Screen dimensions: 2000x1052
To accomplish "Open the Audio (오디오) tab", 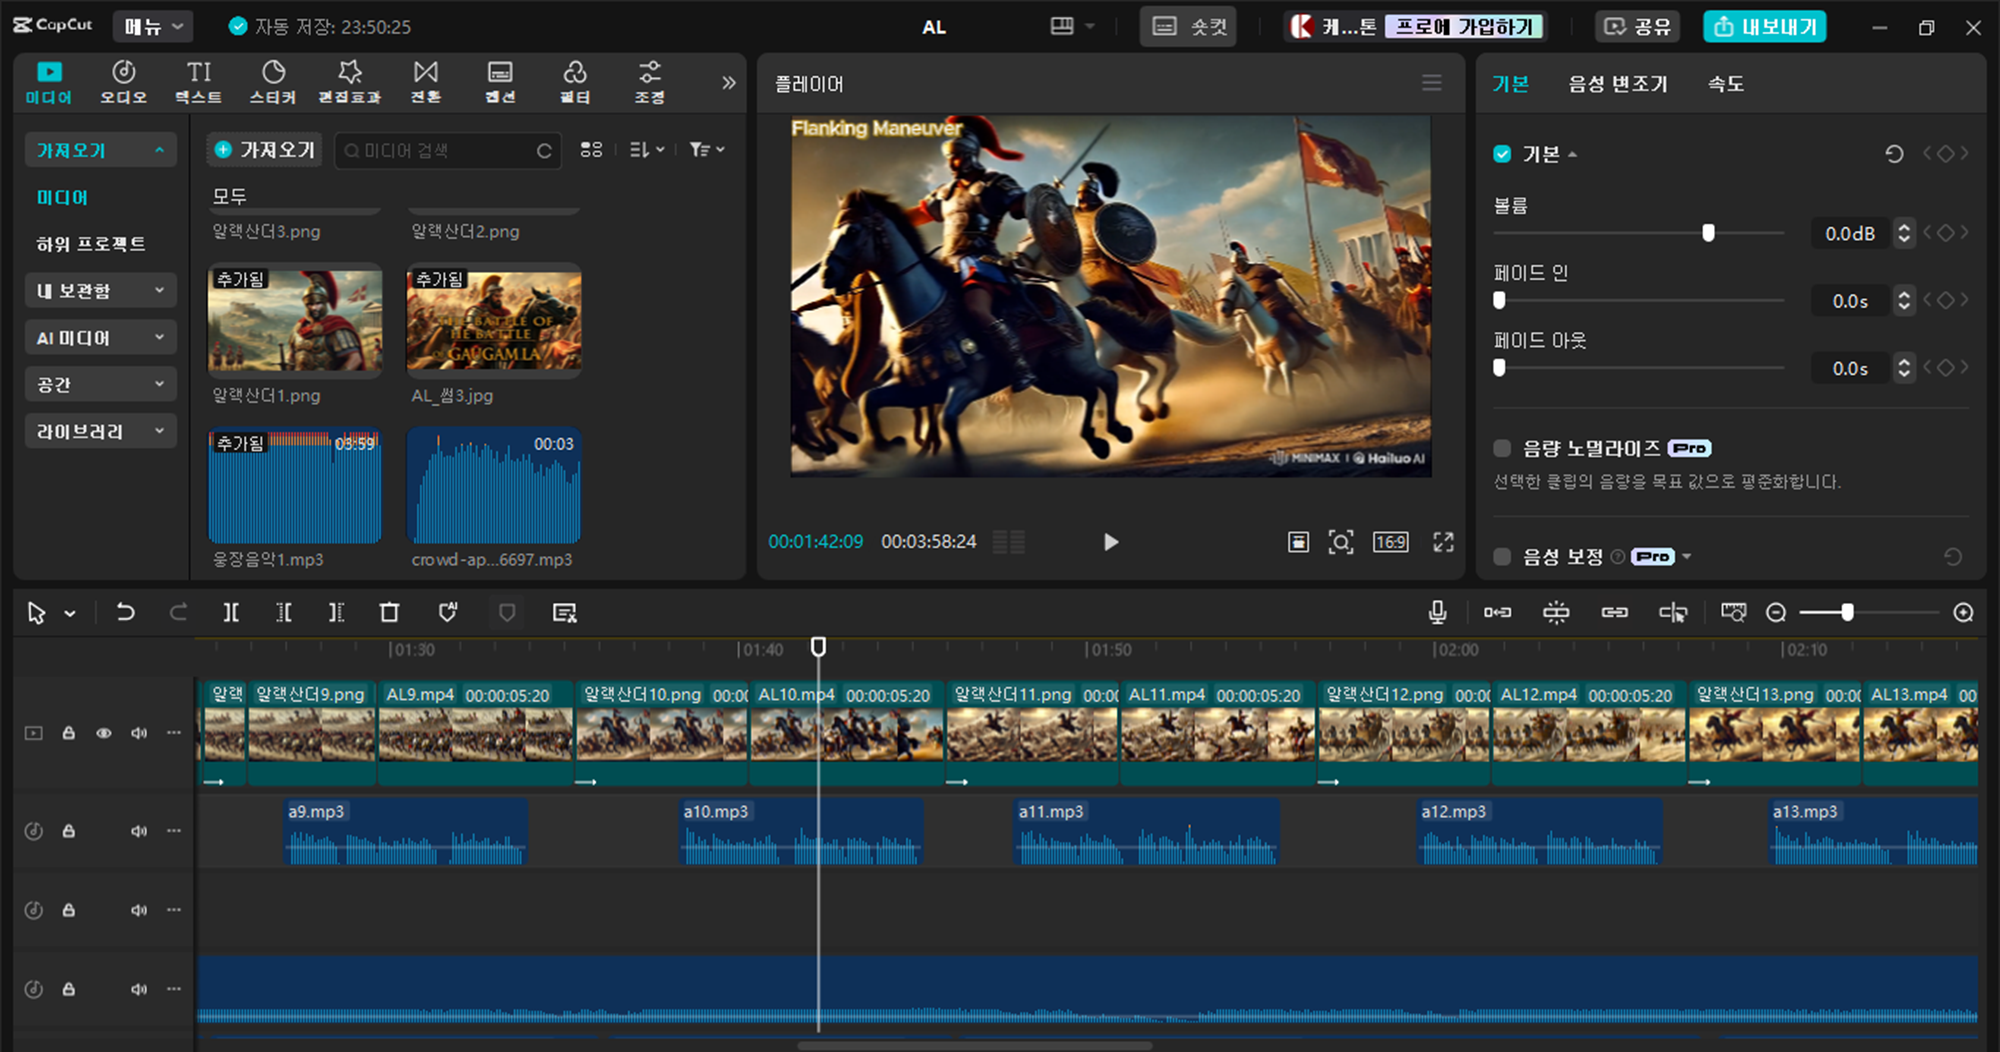I will (x=124, y=82).
